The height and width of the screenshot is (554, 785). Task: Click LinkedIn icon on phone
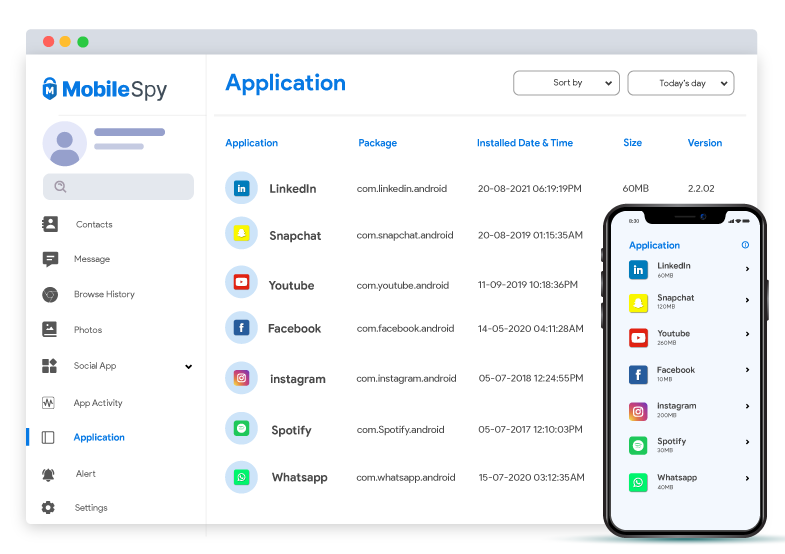638,270
